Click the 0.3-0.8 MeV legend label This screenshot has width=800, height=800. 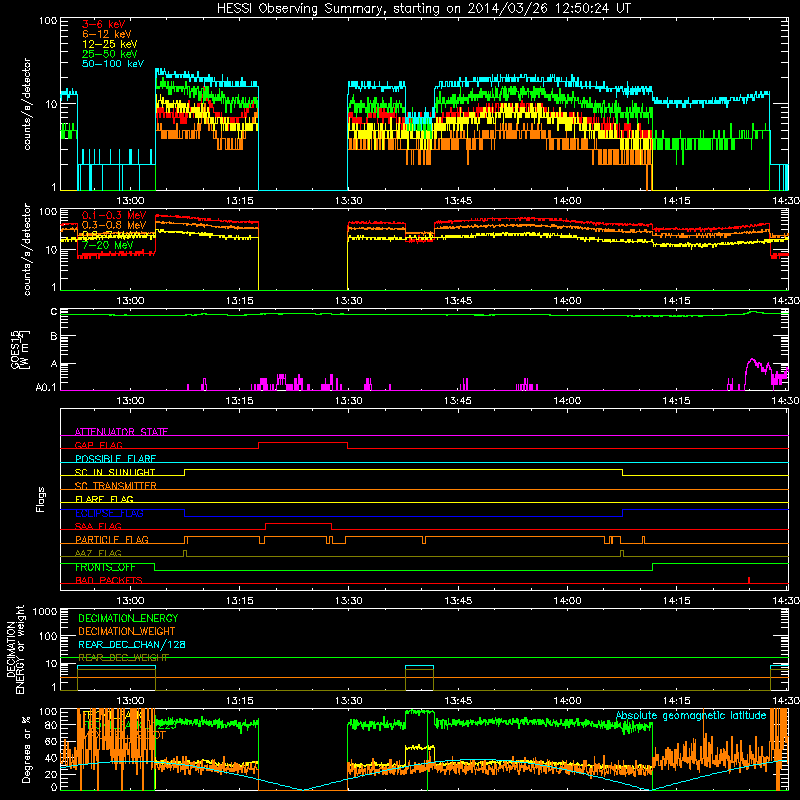tap(114, 225)
